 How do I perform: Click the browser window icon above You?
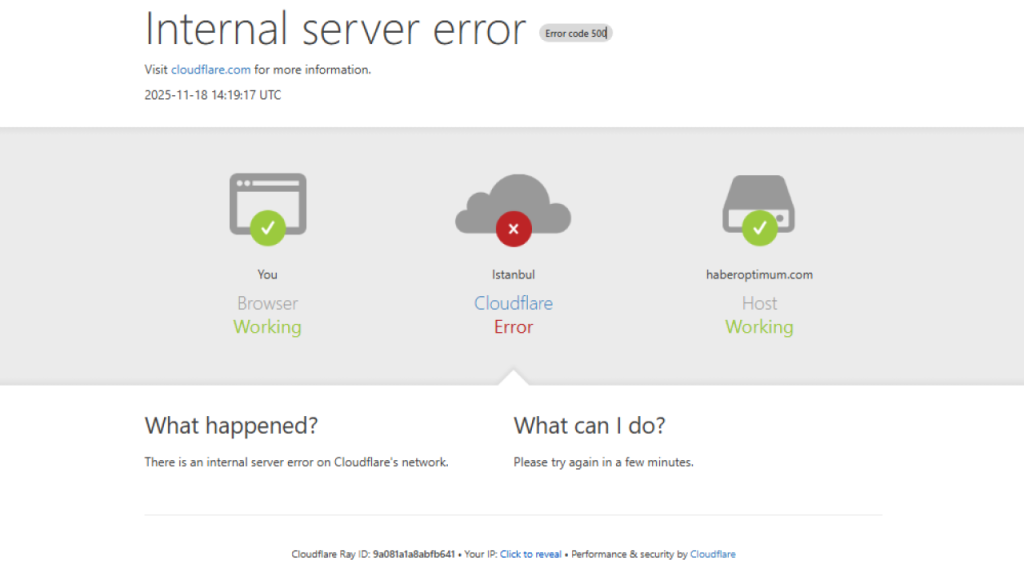[267, 195]
